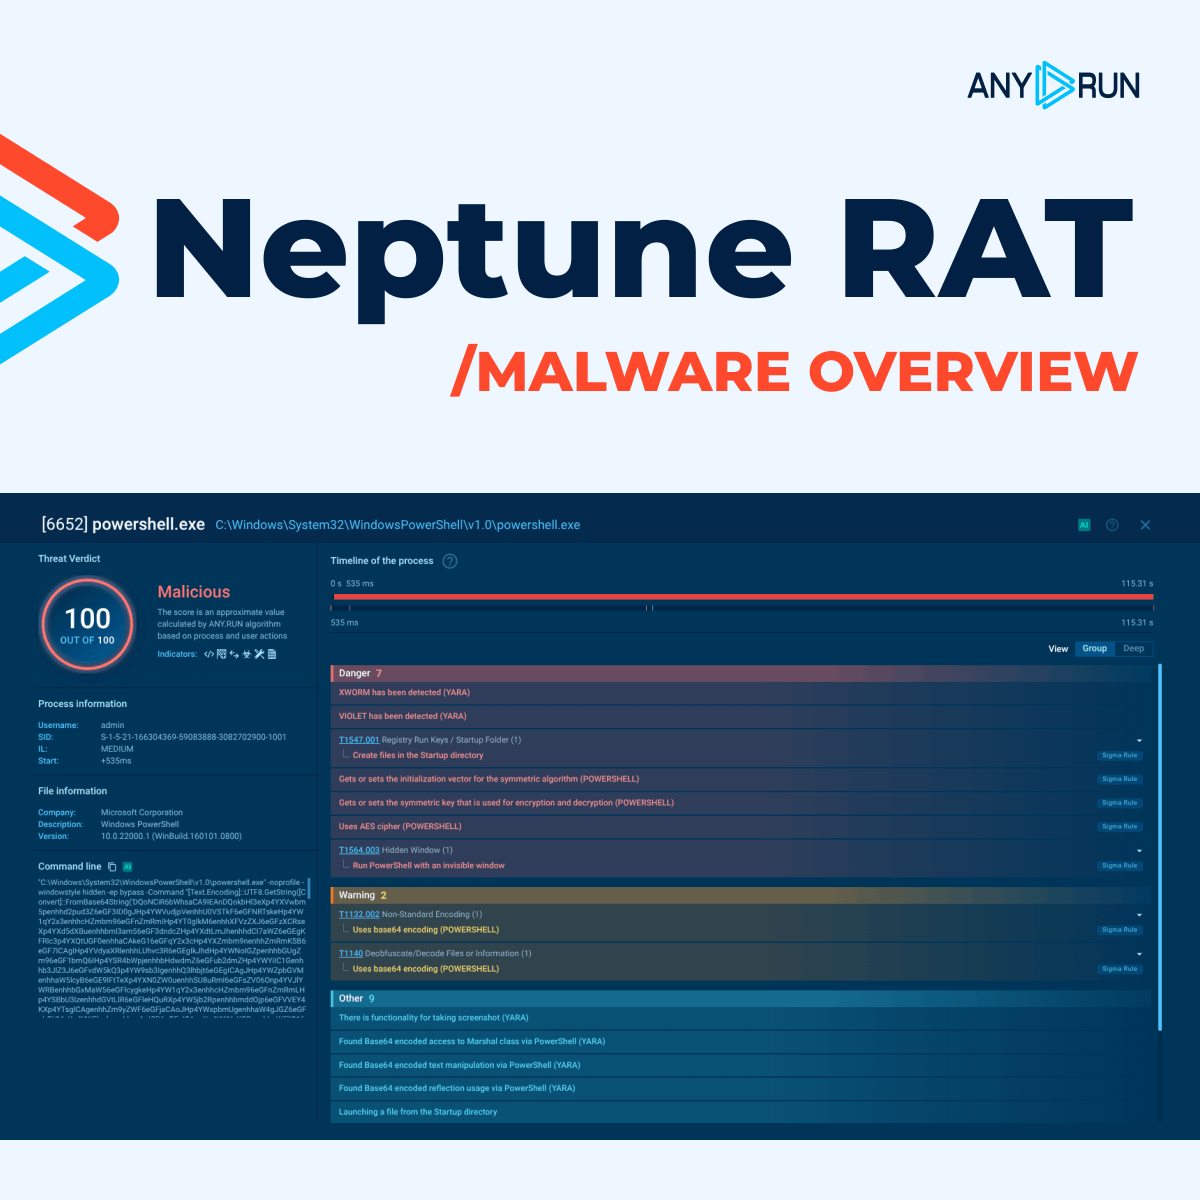Click the base64 command line text block
The height and width of the screenshot is (1200, 1200).
click(x=172, y=947)
